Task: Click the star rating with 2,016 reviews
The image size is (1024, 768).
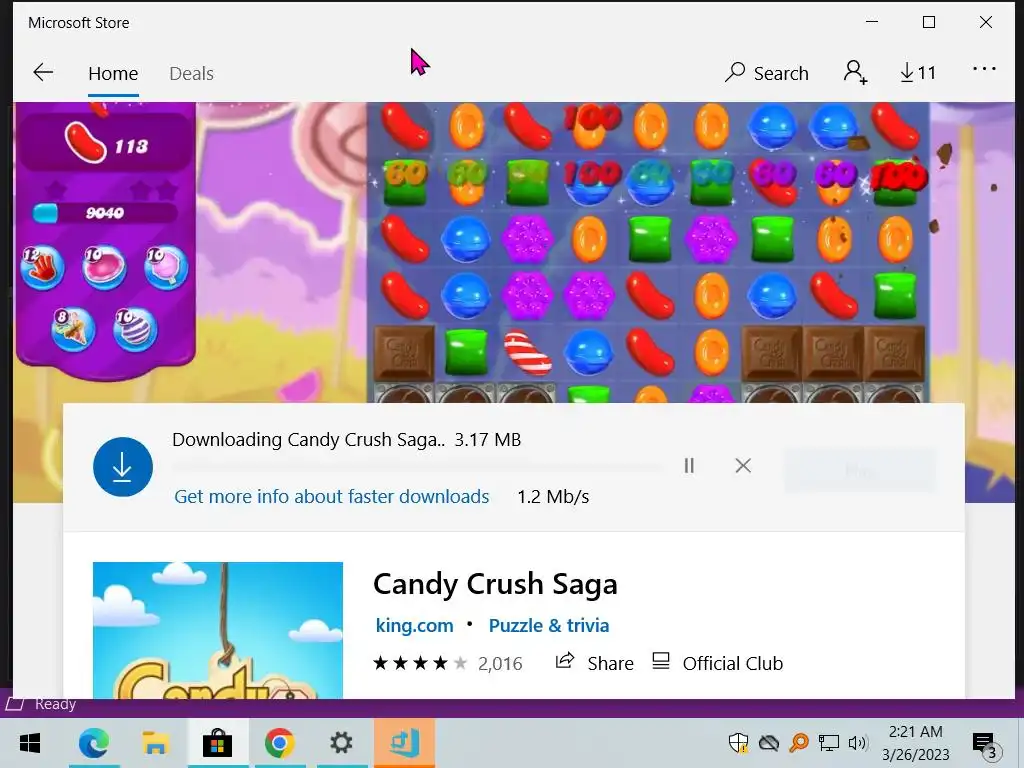Action: [x=447, y=664]
